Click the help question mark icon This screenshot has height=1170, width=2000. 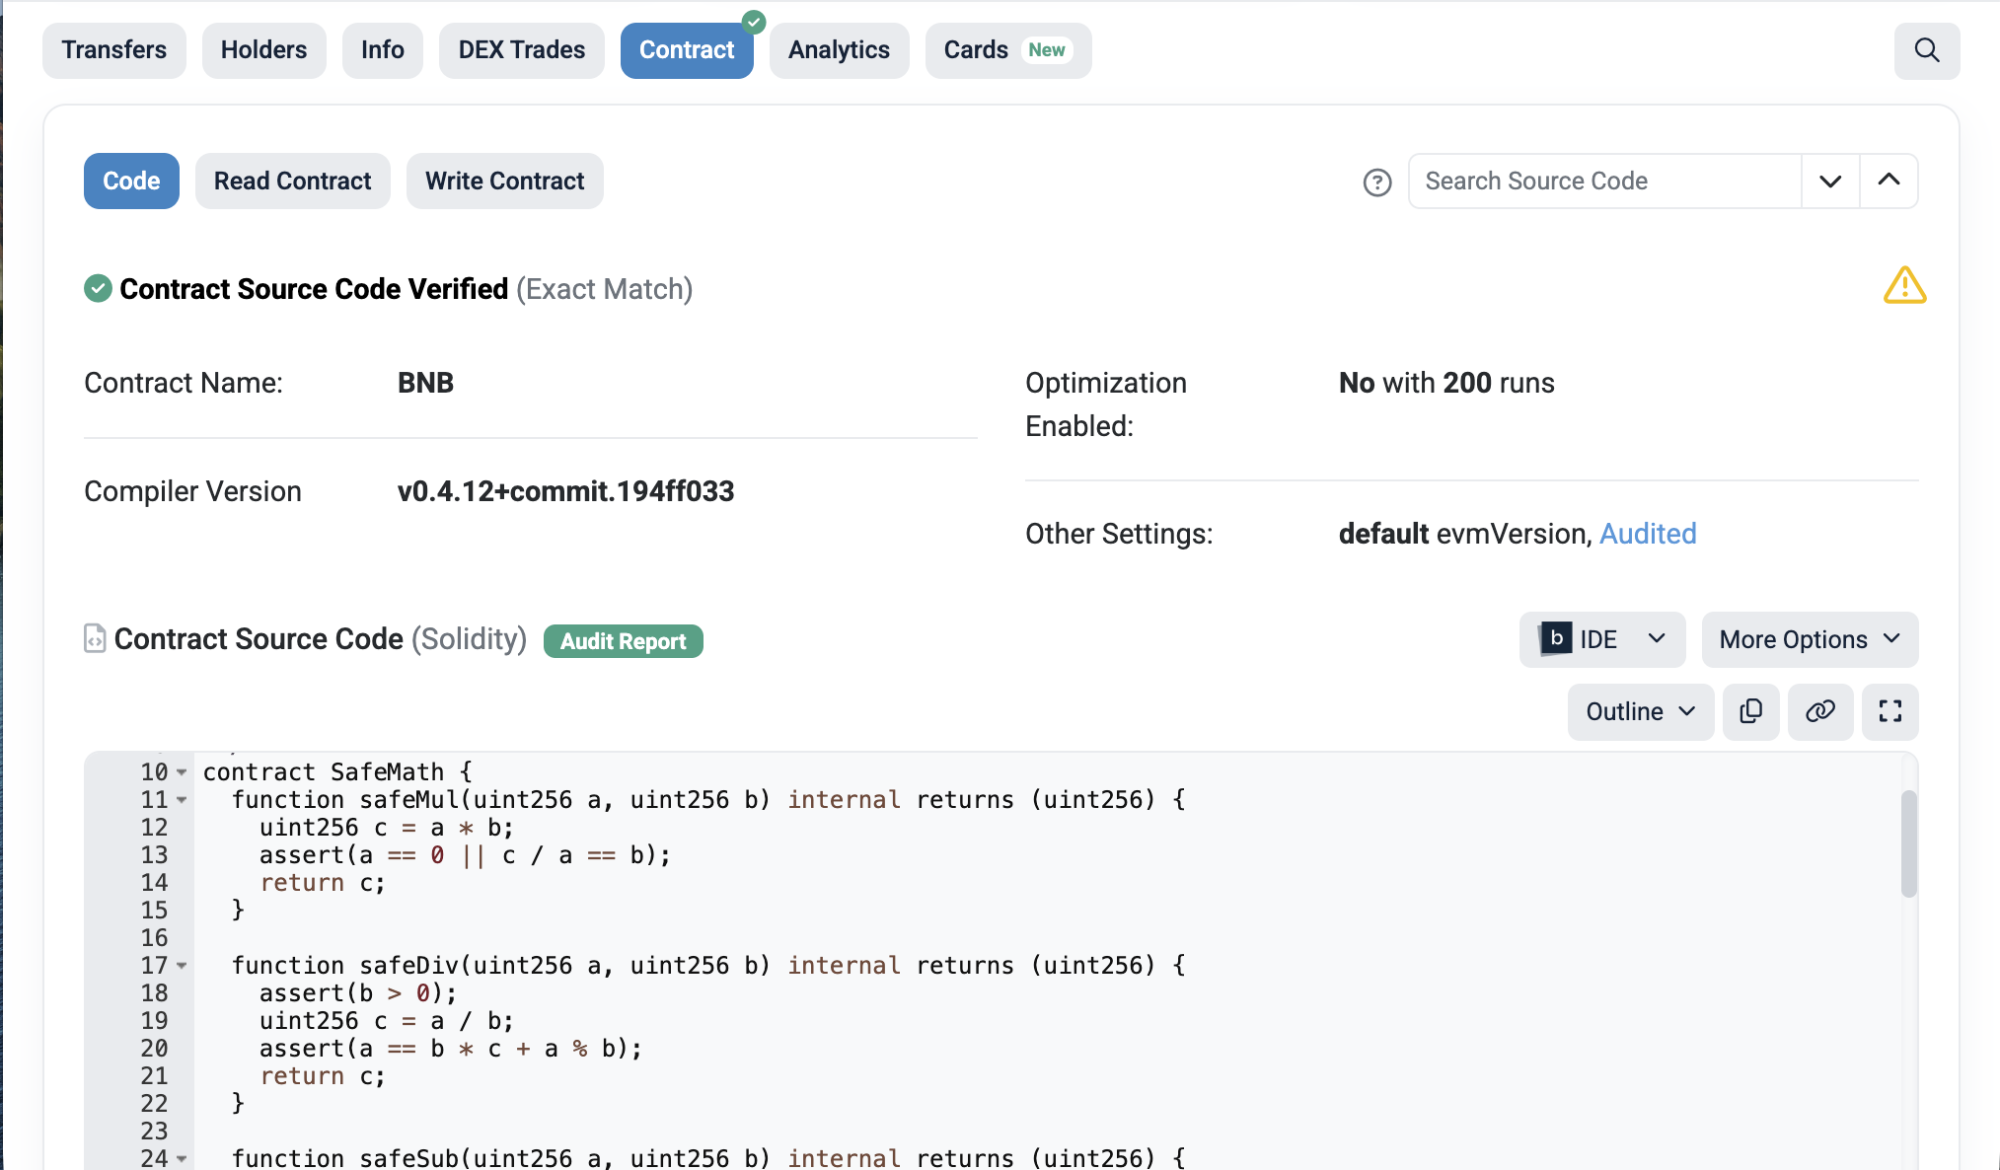pyautogui.click(x=1377, y=182)
